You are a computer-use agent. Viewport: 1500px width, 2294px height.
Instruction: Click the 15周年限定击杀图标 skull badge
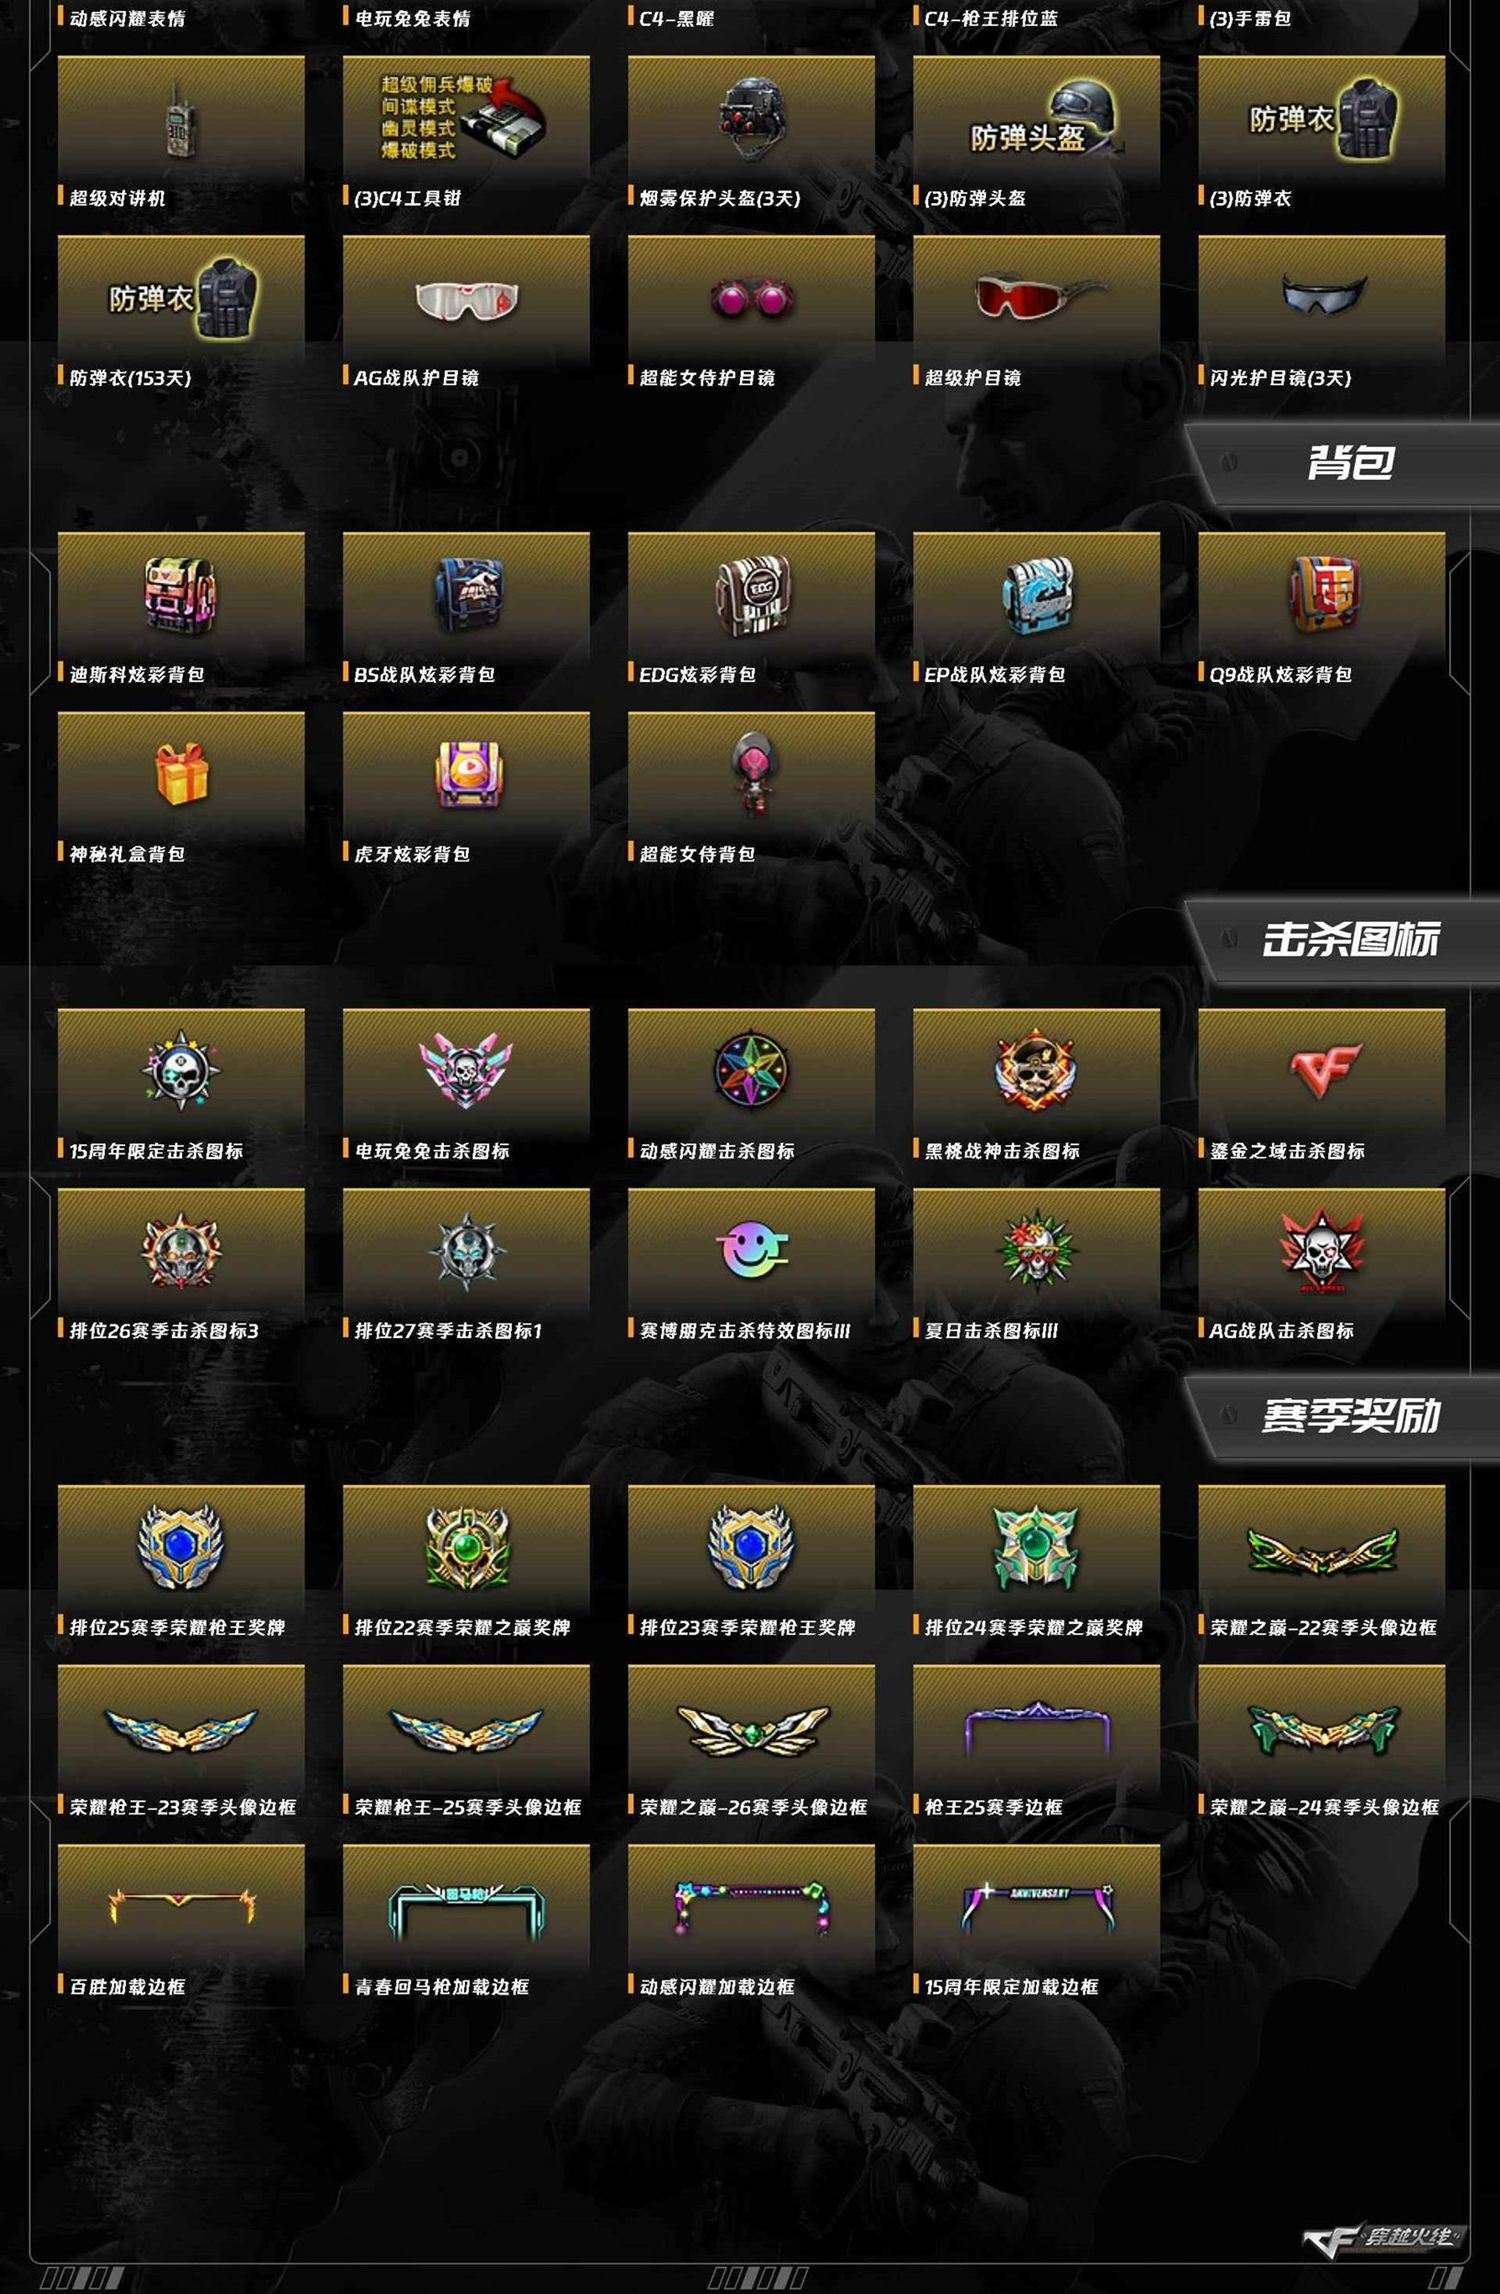pyautogui.click(x=181, y=1072)
